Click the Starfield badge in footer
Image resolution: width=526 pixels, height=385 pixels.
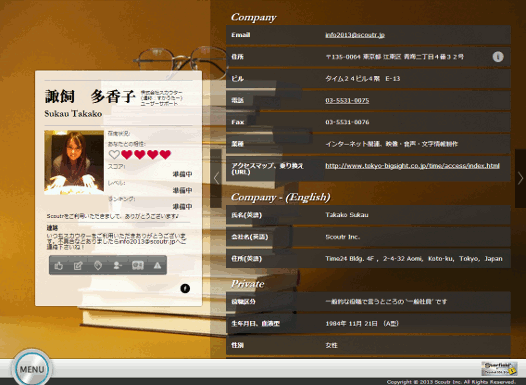pos(499,369)
